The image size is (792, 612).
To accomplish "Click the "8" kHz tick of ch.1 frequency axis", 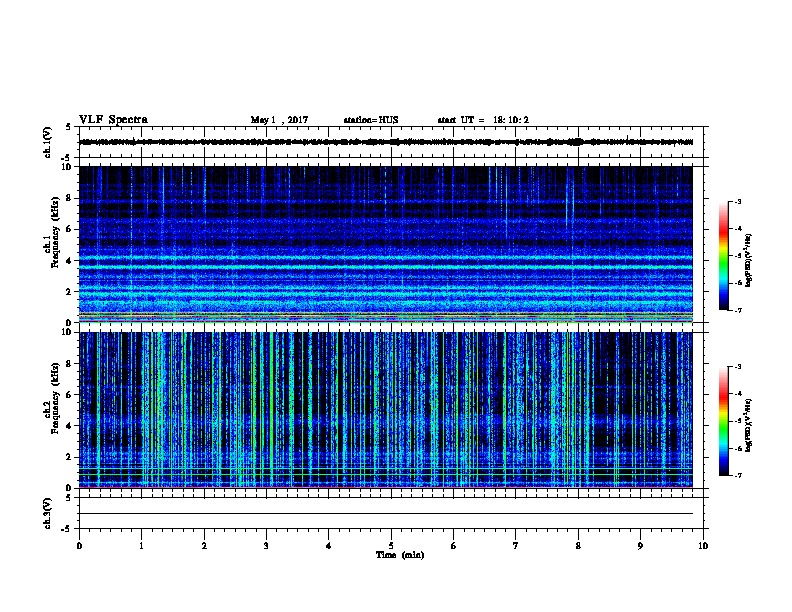I will [69, 198].
